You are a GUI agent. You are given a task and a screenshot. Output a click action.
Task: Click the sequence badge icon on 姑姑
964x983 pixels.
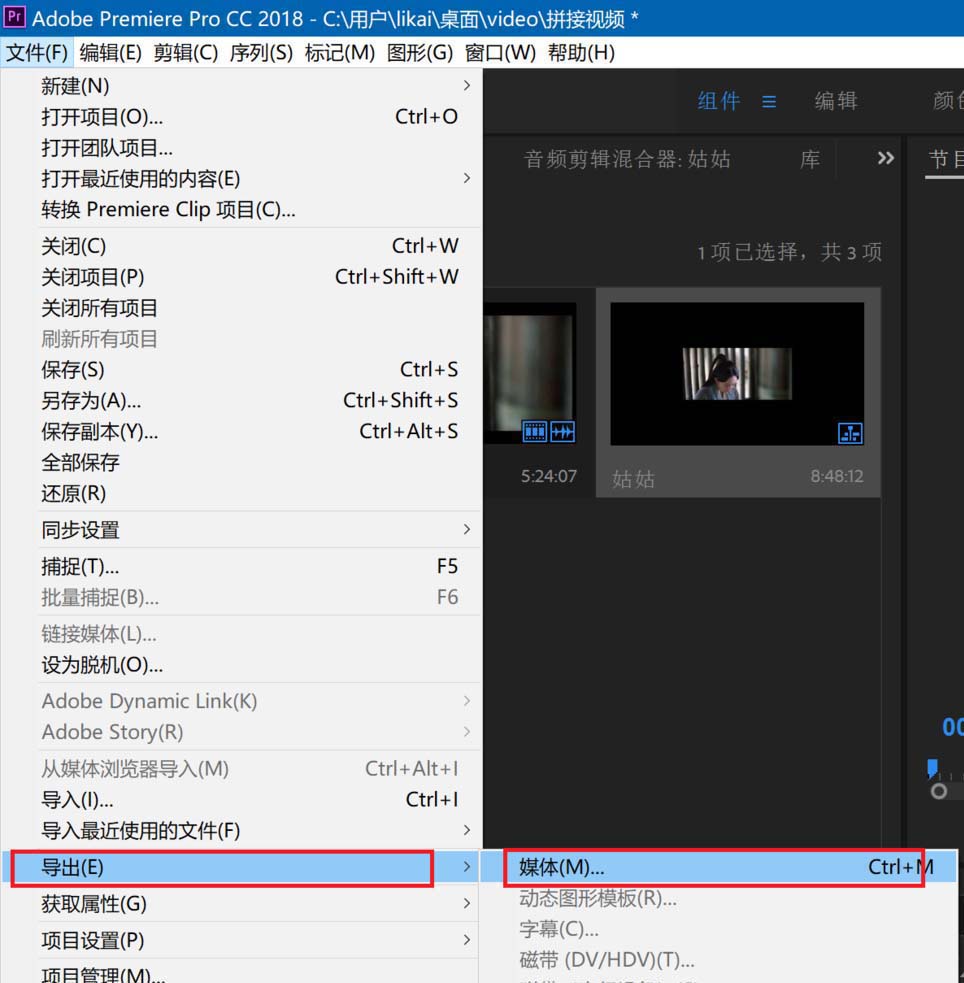point(850,433)
